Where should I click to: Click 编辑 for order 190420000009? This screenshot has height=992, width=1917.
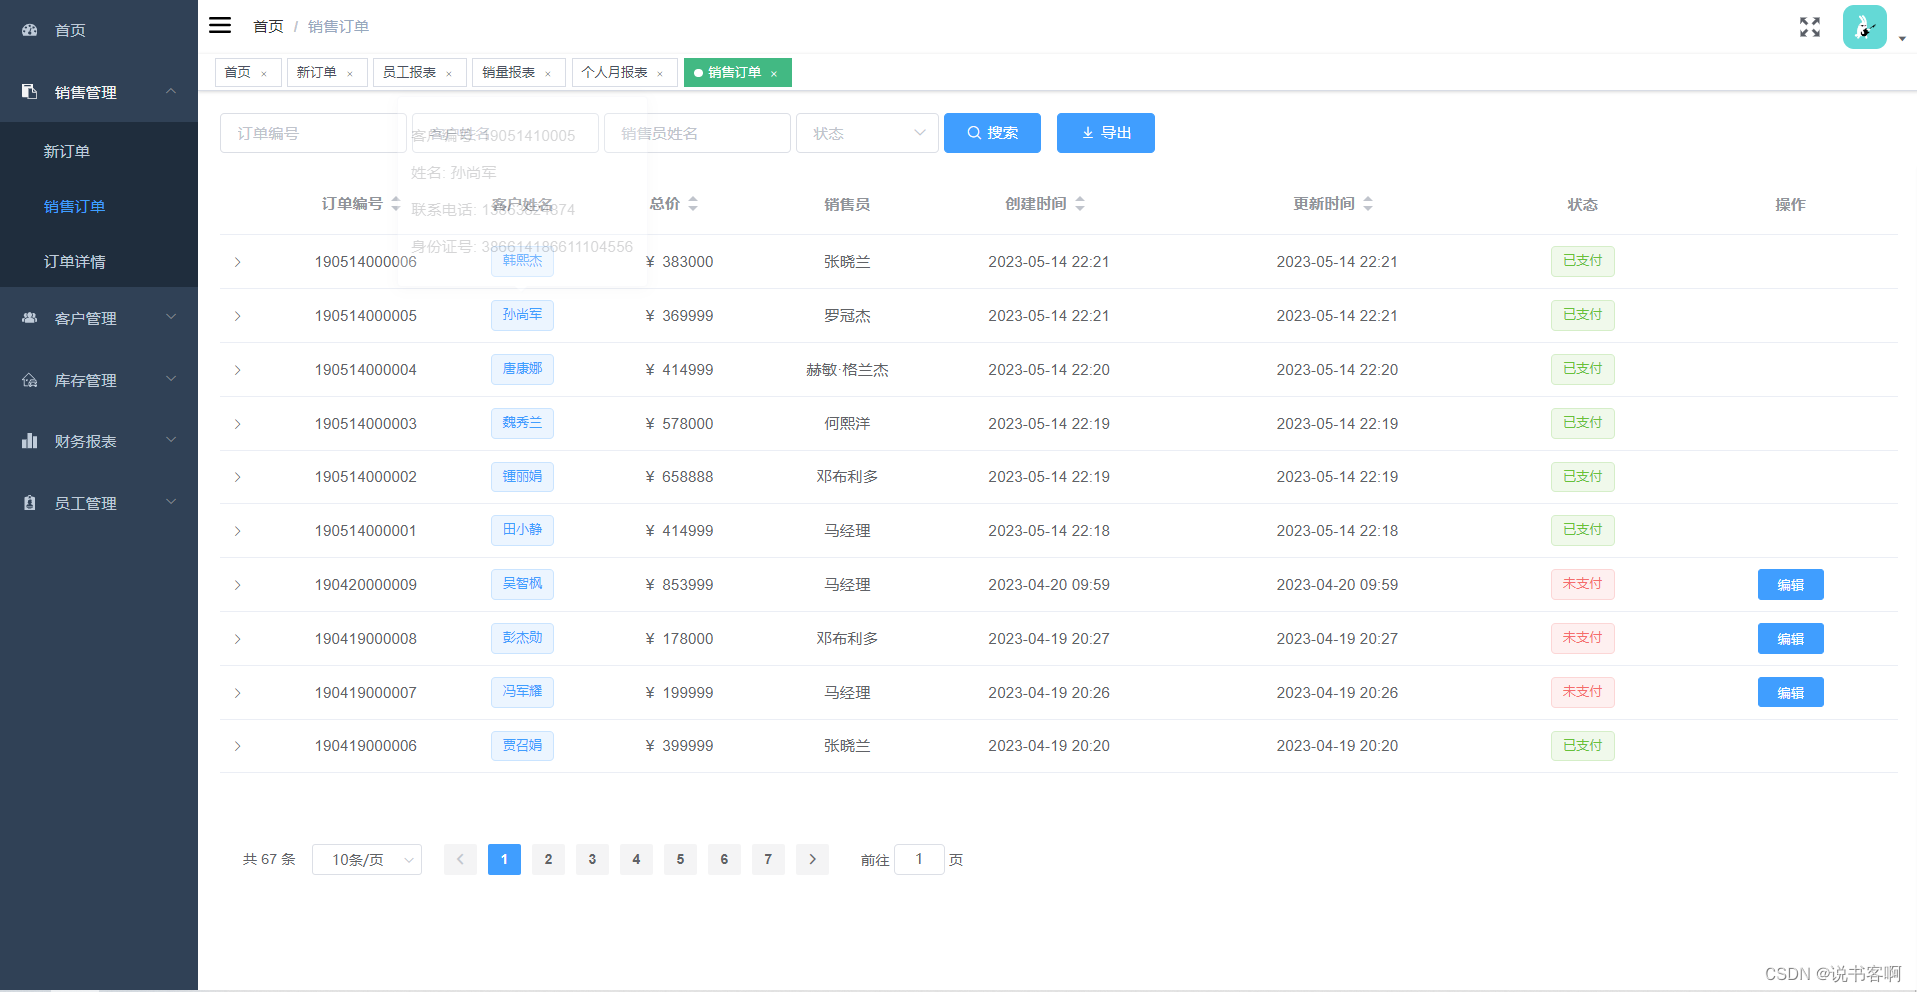click(x=1790, y=585)
